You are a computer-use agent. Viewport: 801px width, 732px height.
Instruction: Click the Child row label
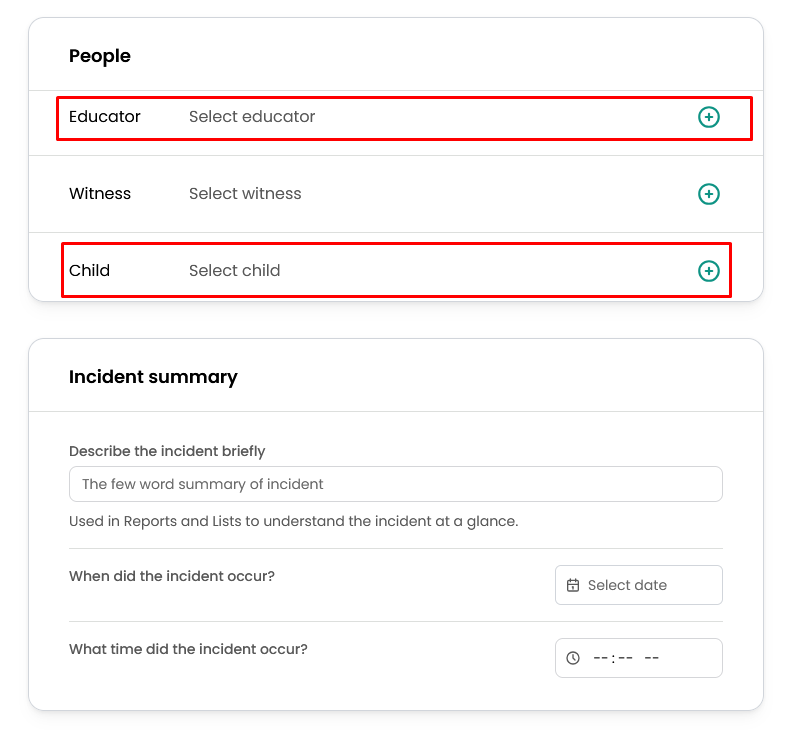pos(89,271)
